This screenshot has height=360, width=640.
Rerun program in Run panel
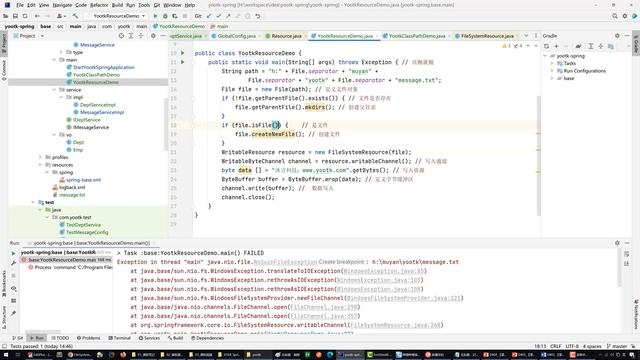(x=13, y=253)
